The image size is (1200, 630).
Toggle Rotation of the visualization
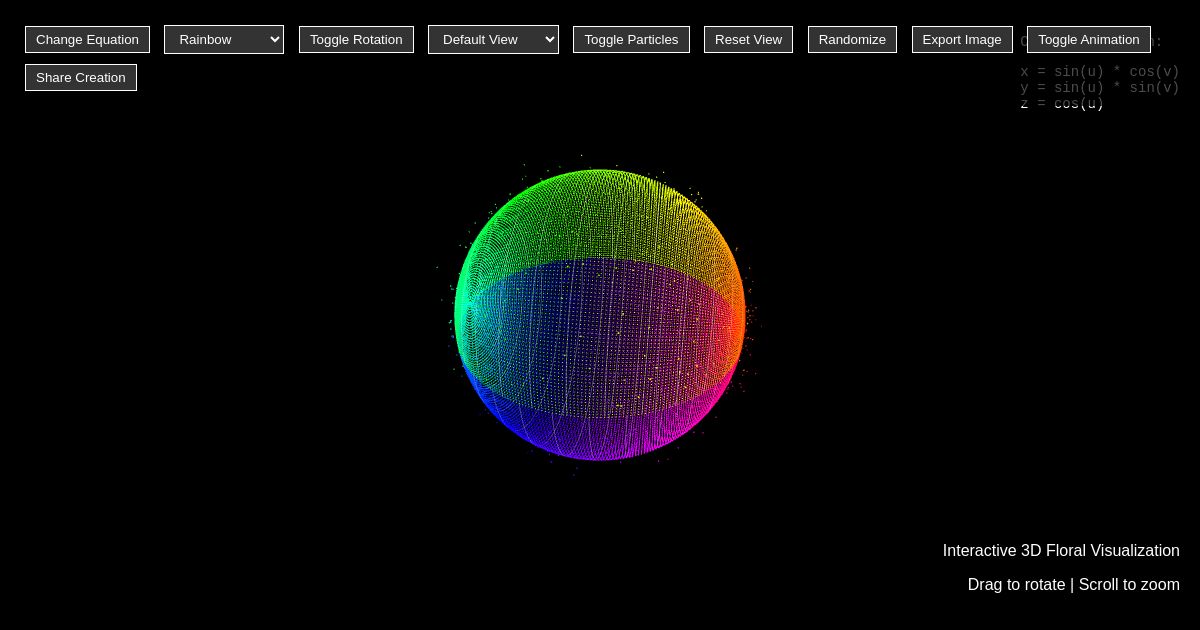[x=356, y=39]
